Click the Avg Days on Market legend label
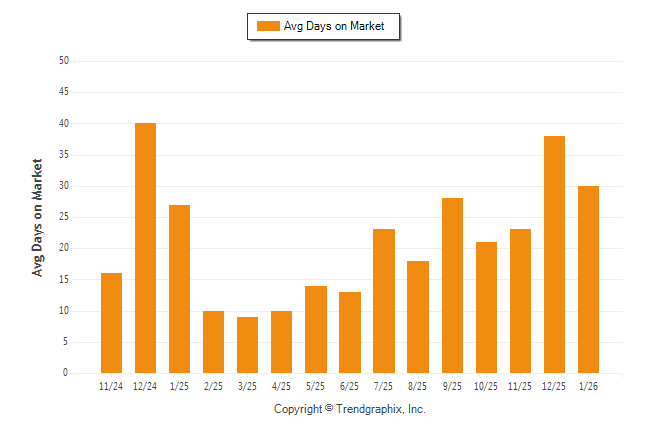The width and height of the screenshot is (646, 434). click(x=334, y=26)
